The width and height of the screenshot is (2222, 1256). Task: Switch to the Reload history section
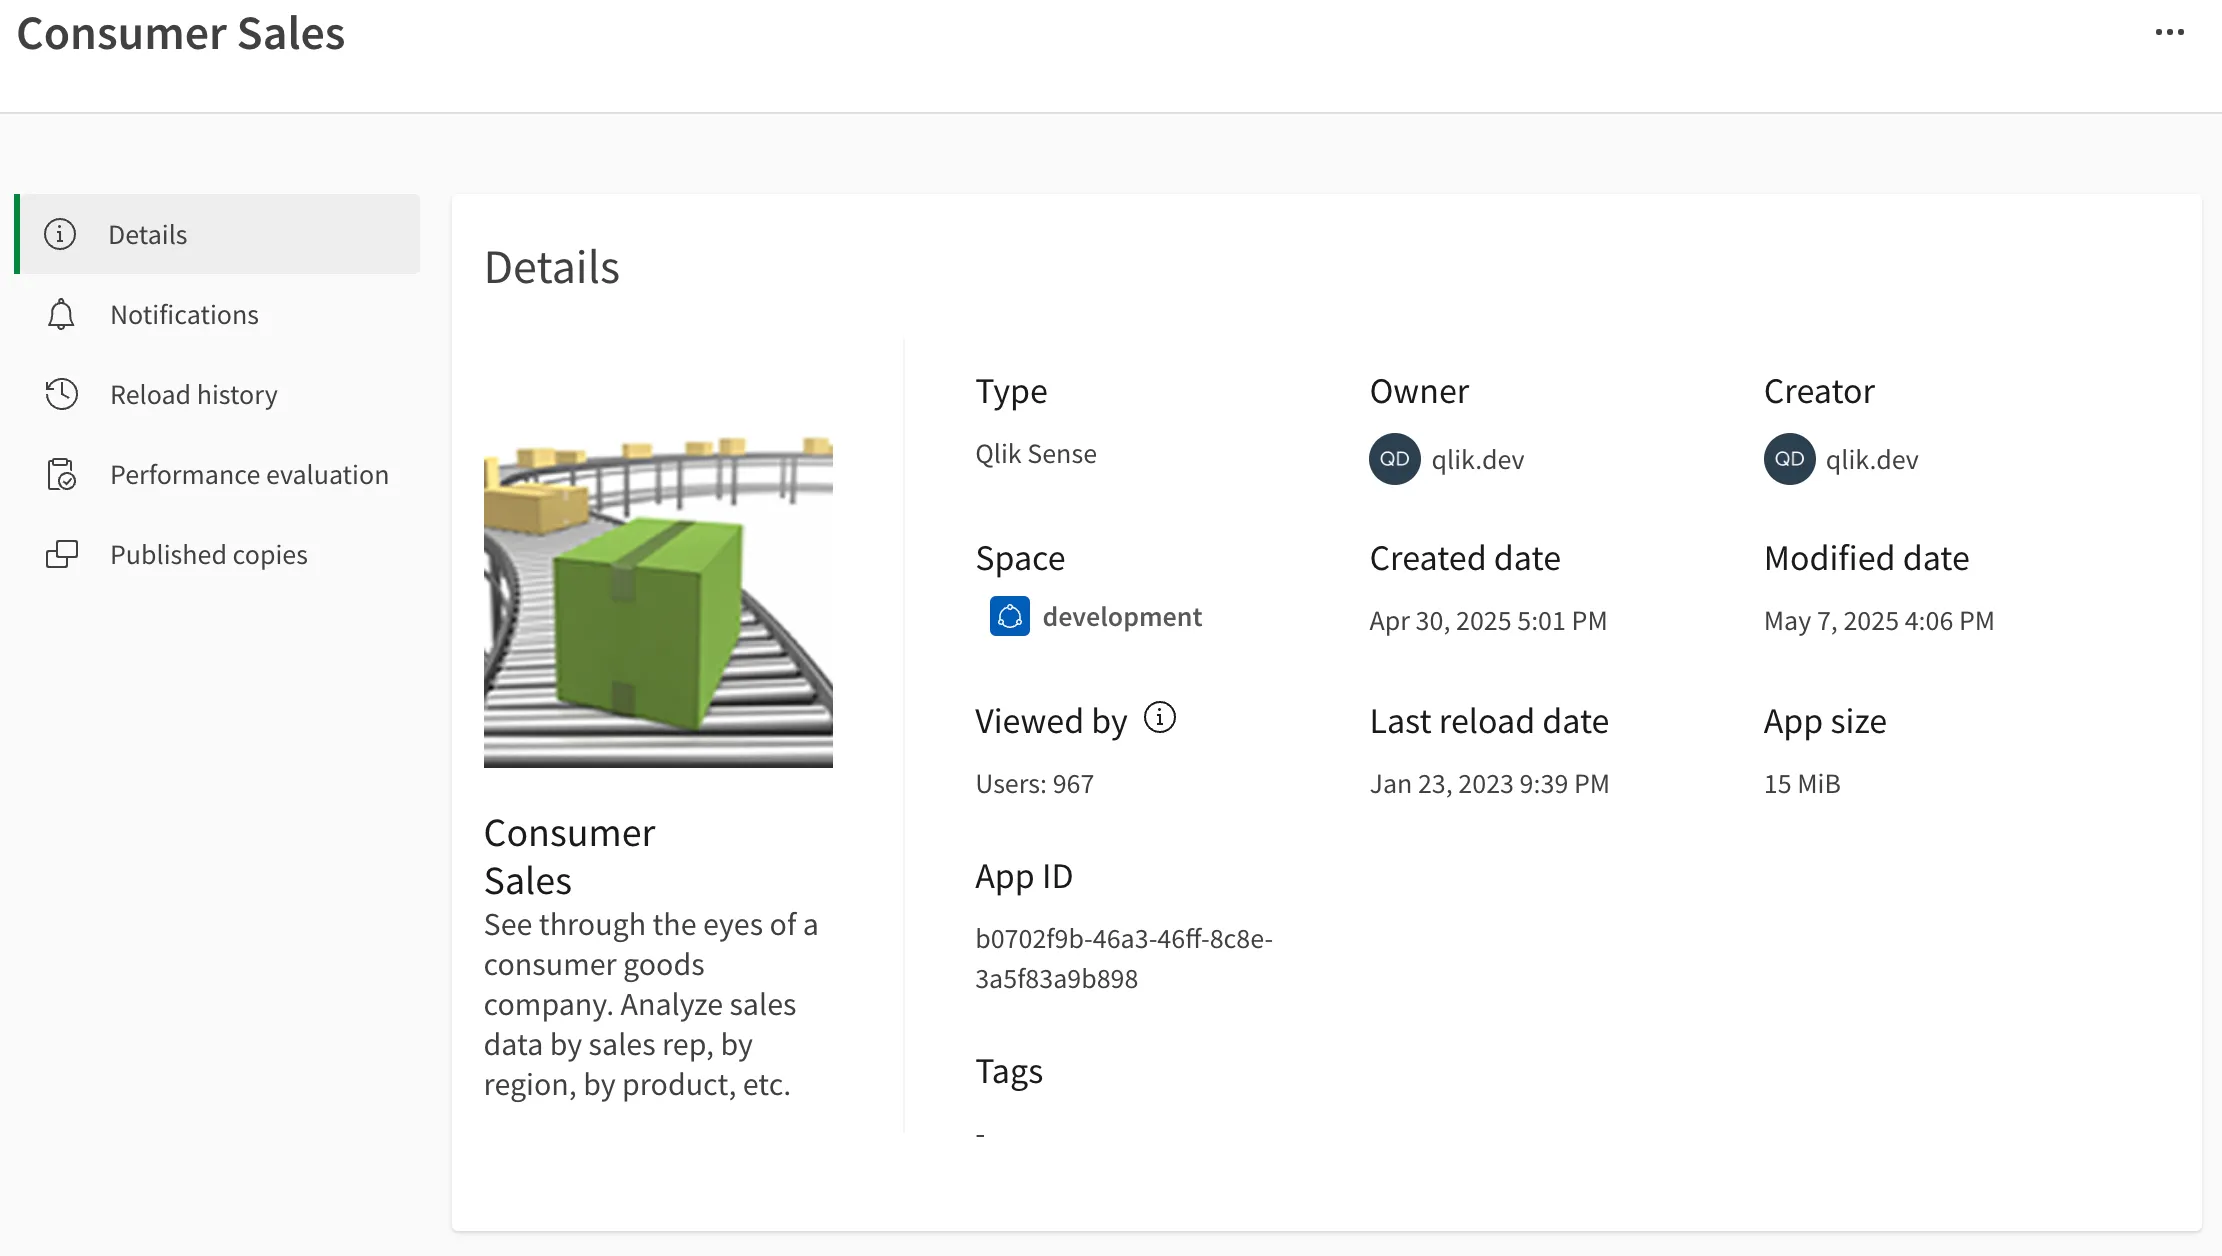pos(193,394)
